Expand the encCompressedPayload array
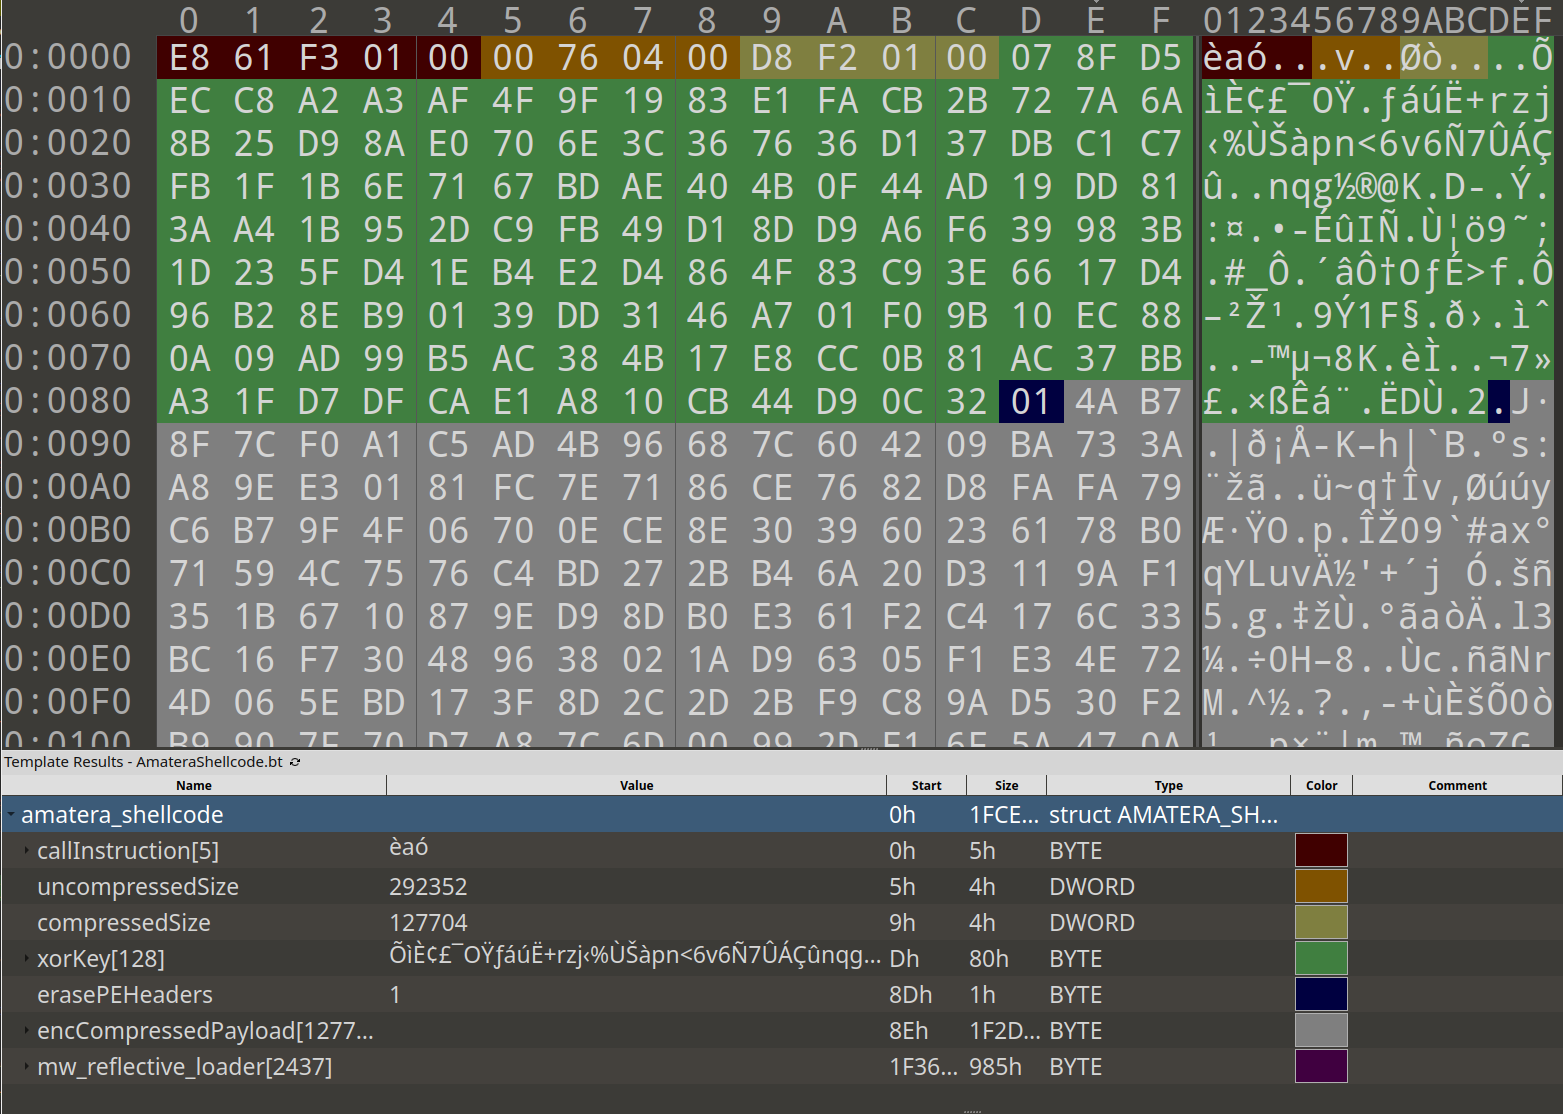The width and height of the screenshot is (1563, 1114). pos(27,1031)
